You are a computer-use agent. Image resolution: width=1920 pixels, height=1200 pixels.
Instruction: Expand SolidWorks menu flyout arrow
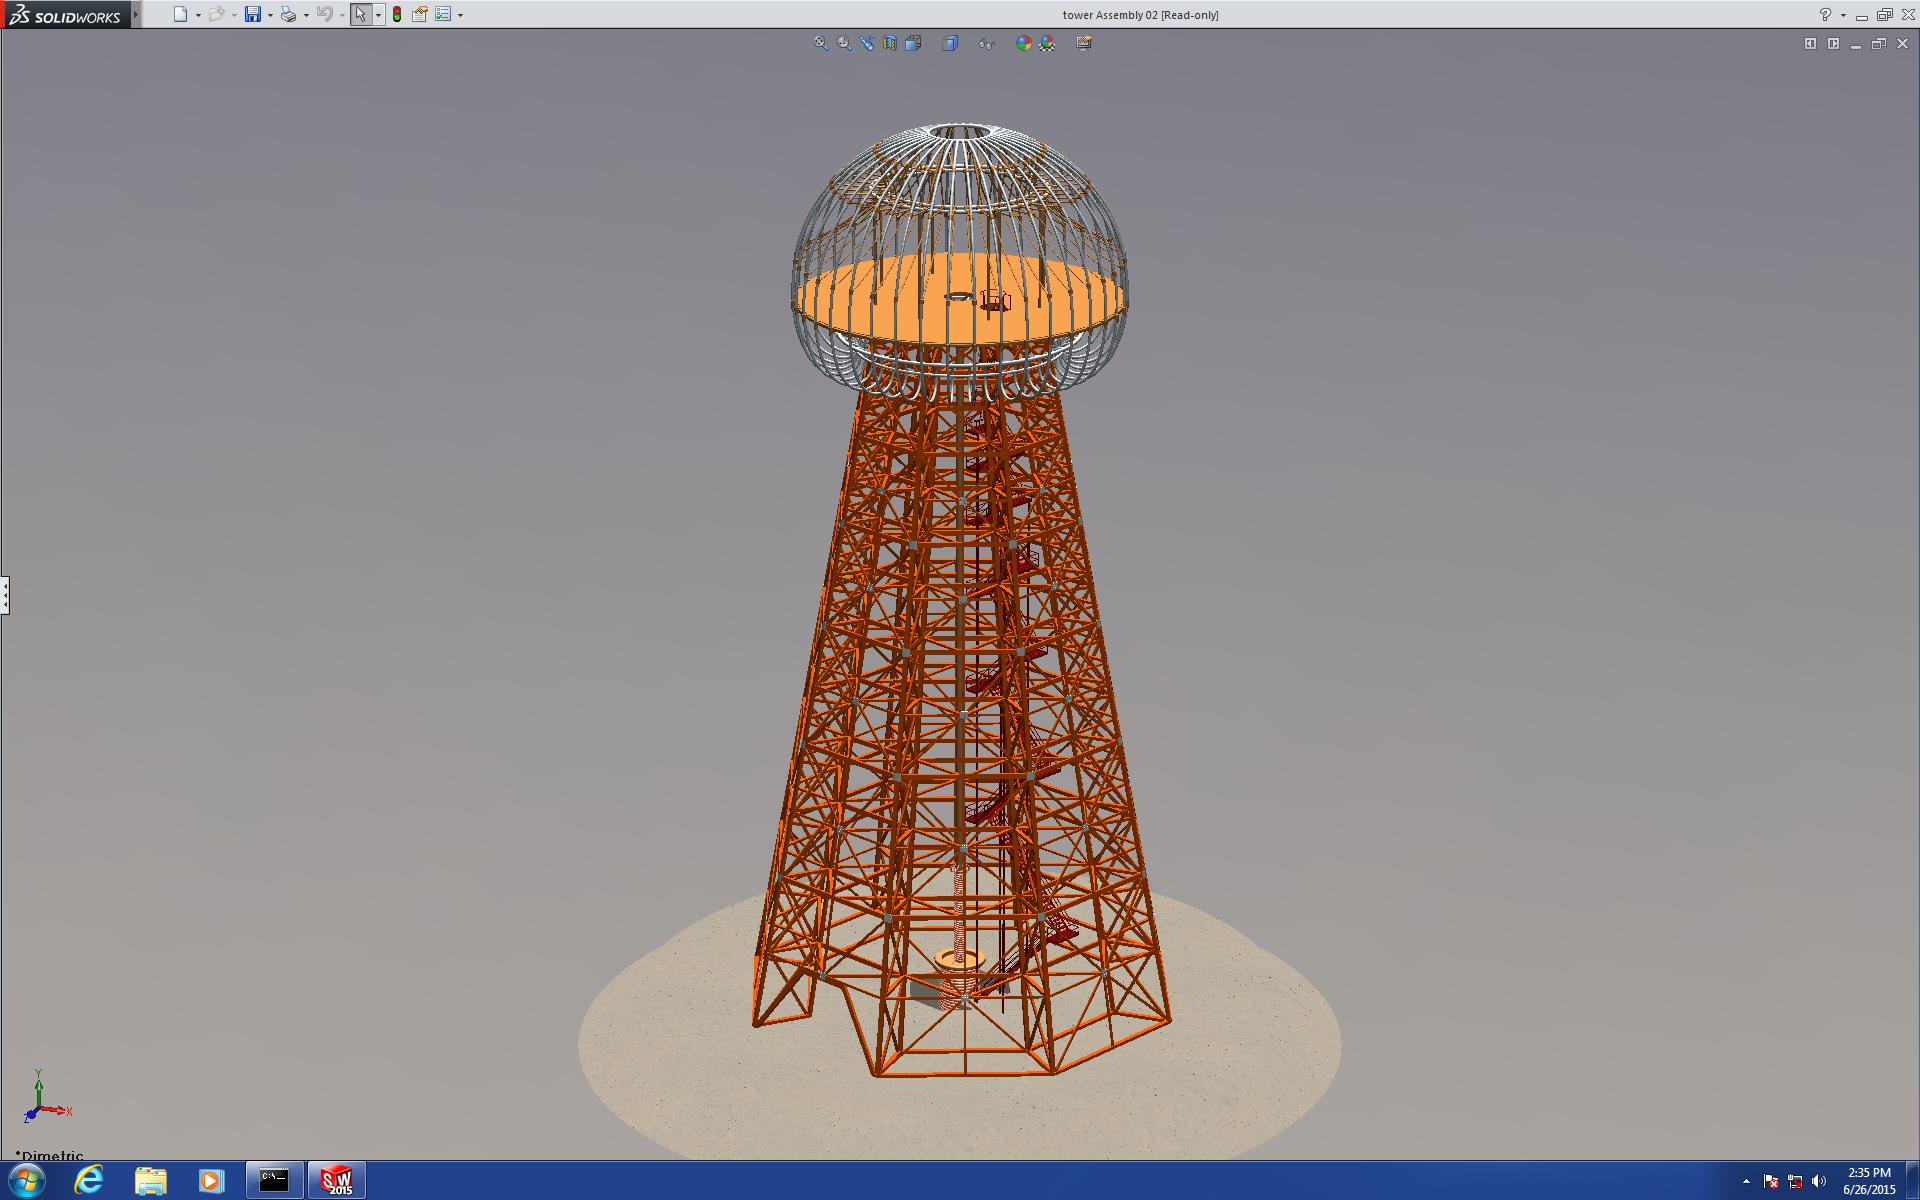(136, 14)
